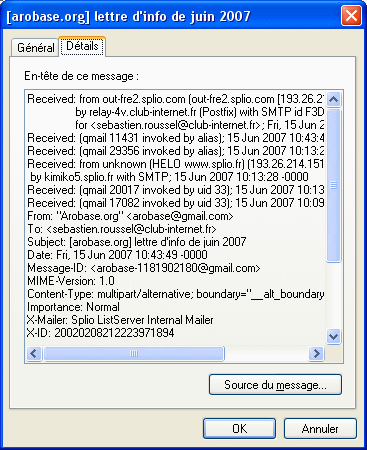This screenshot has height=450, width=367.
Task: Click the horizontal scrollbar left arrow
Action: click(34, 353)
